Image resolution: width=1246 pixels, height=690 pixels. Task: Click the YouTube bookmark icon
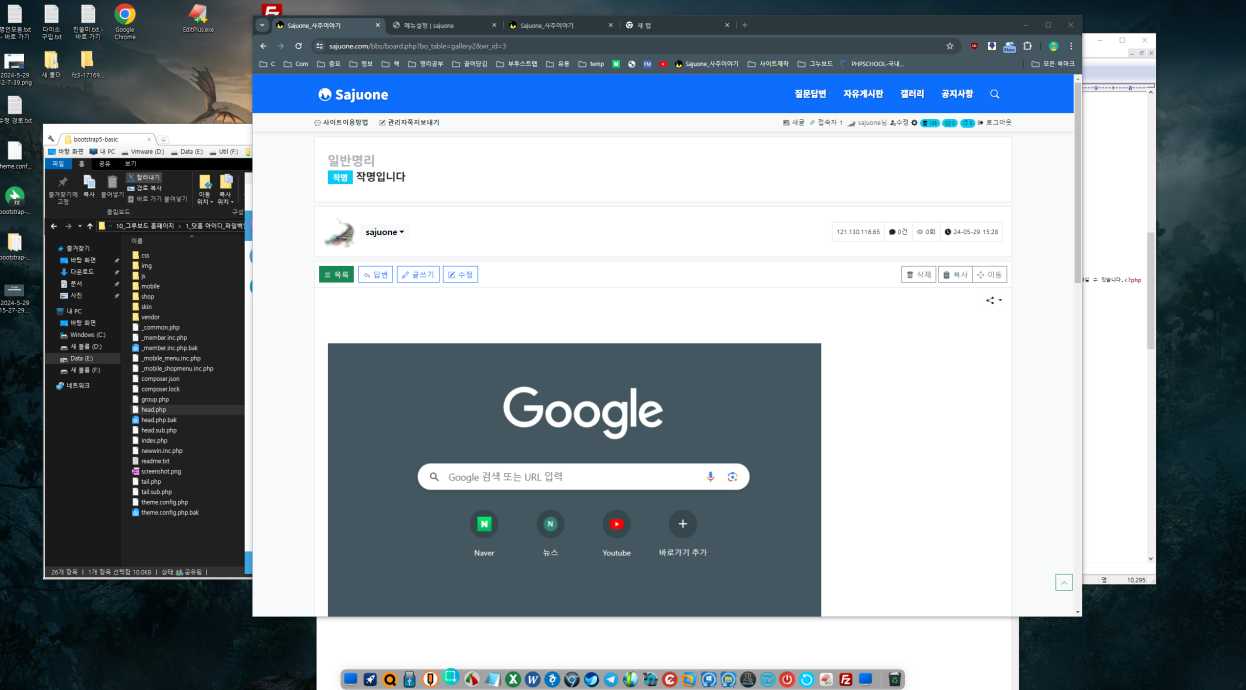(663, 64)
